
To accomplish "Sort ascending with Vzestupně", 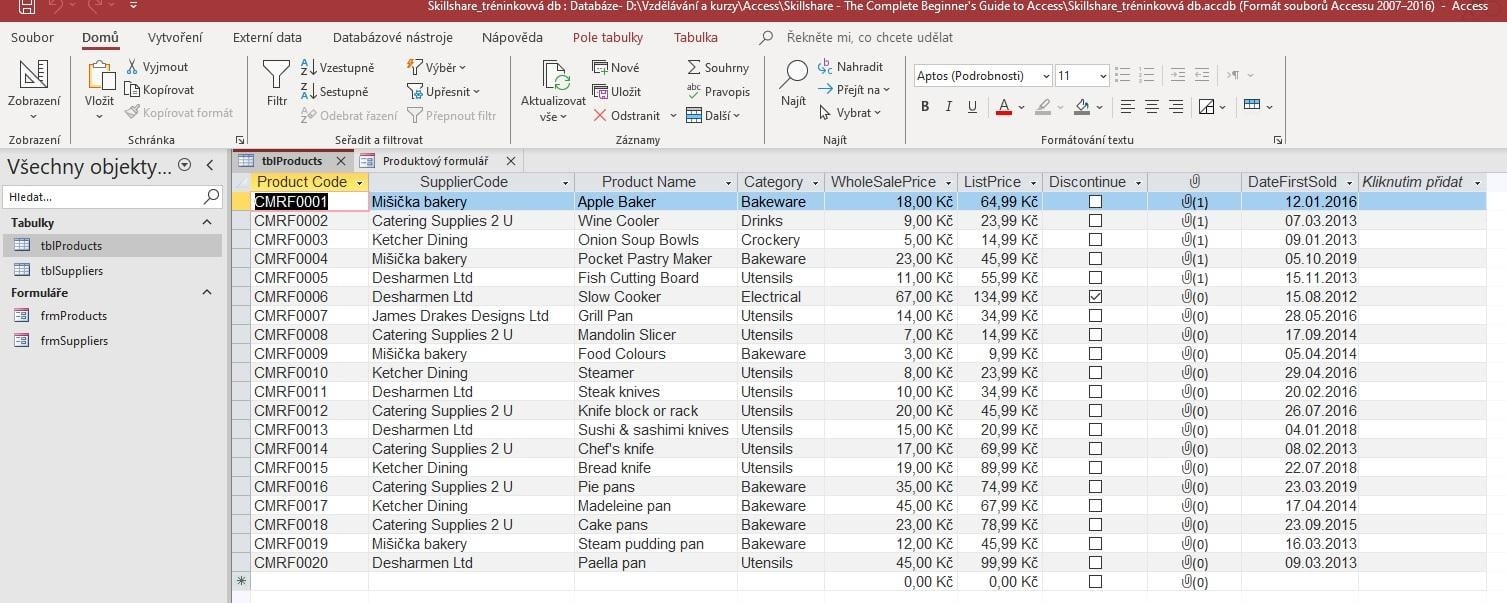I will [x=337, y=67].
